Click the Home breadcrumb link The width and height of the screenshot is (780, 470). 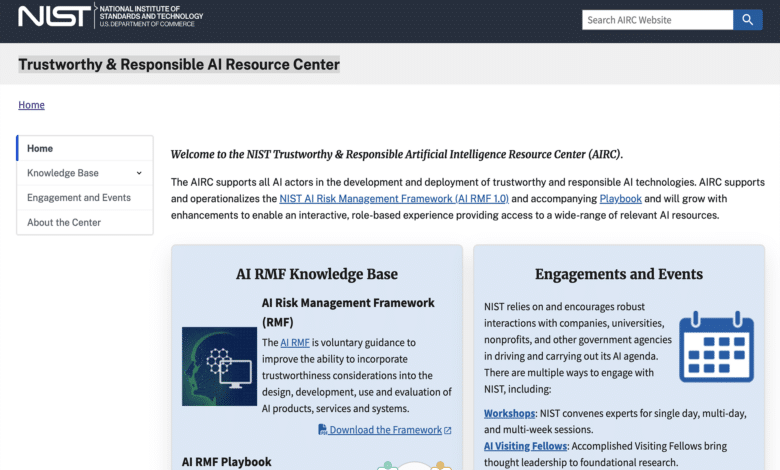[x=31, y=105]
